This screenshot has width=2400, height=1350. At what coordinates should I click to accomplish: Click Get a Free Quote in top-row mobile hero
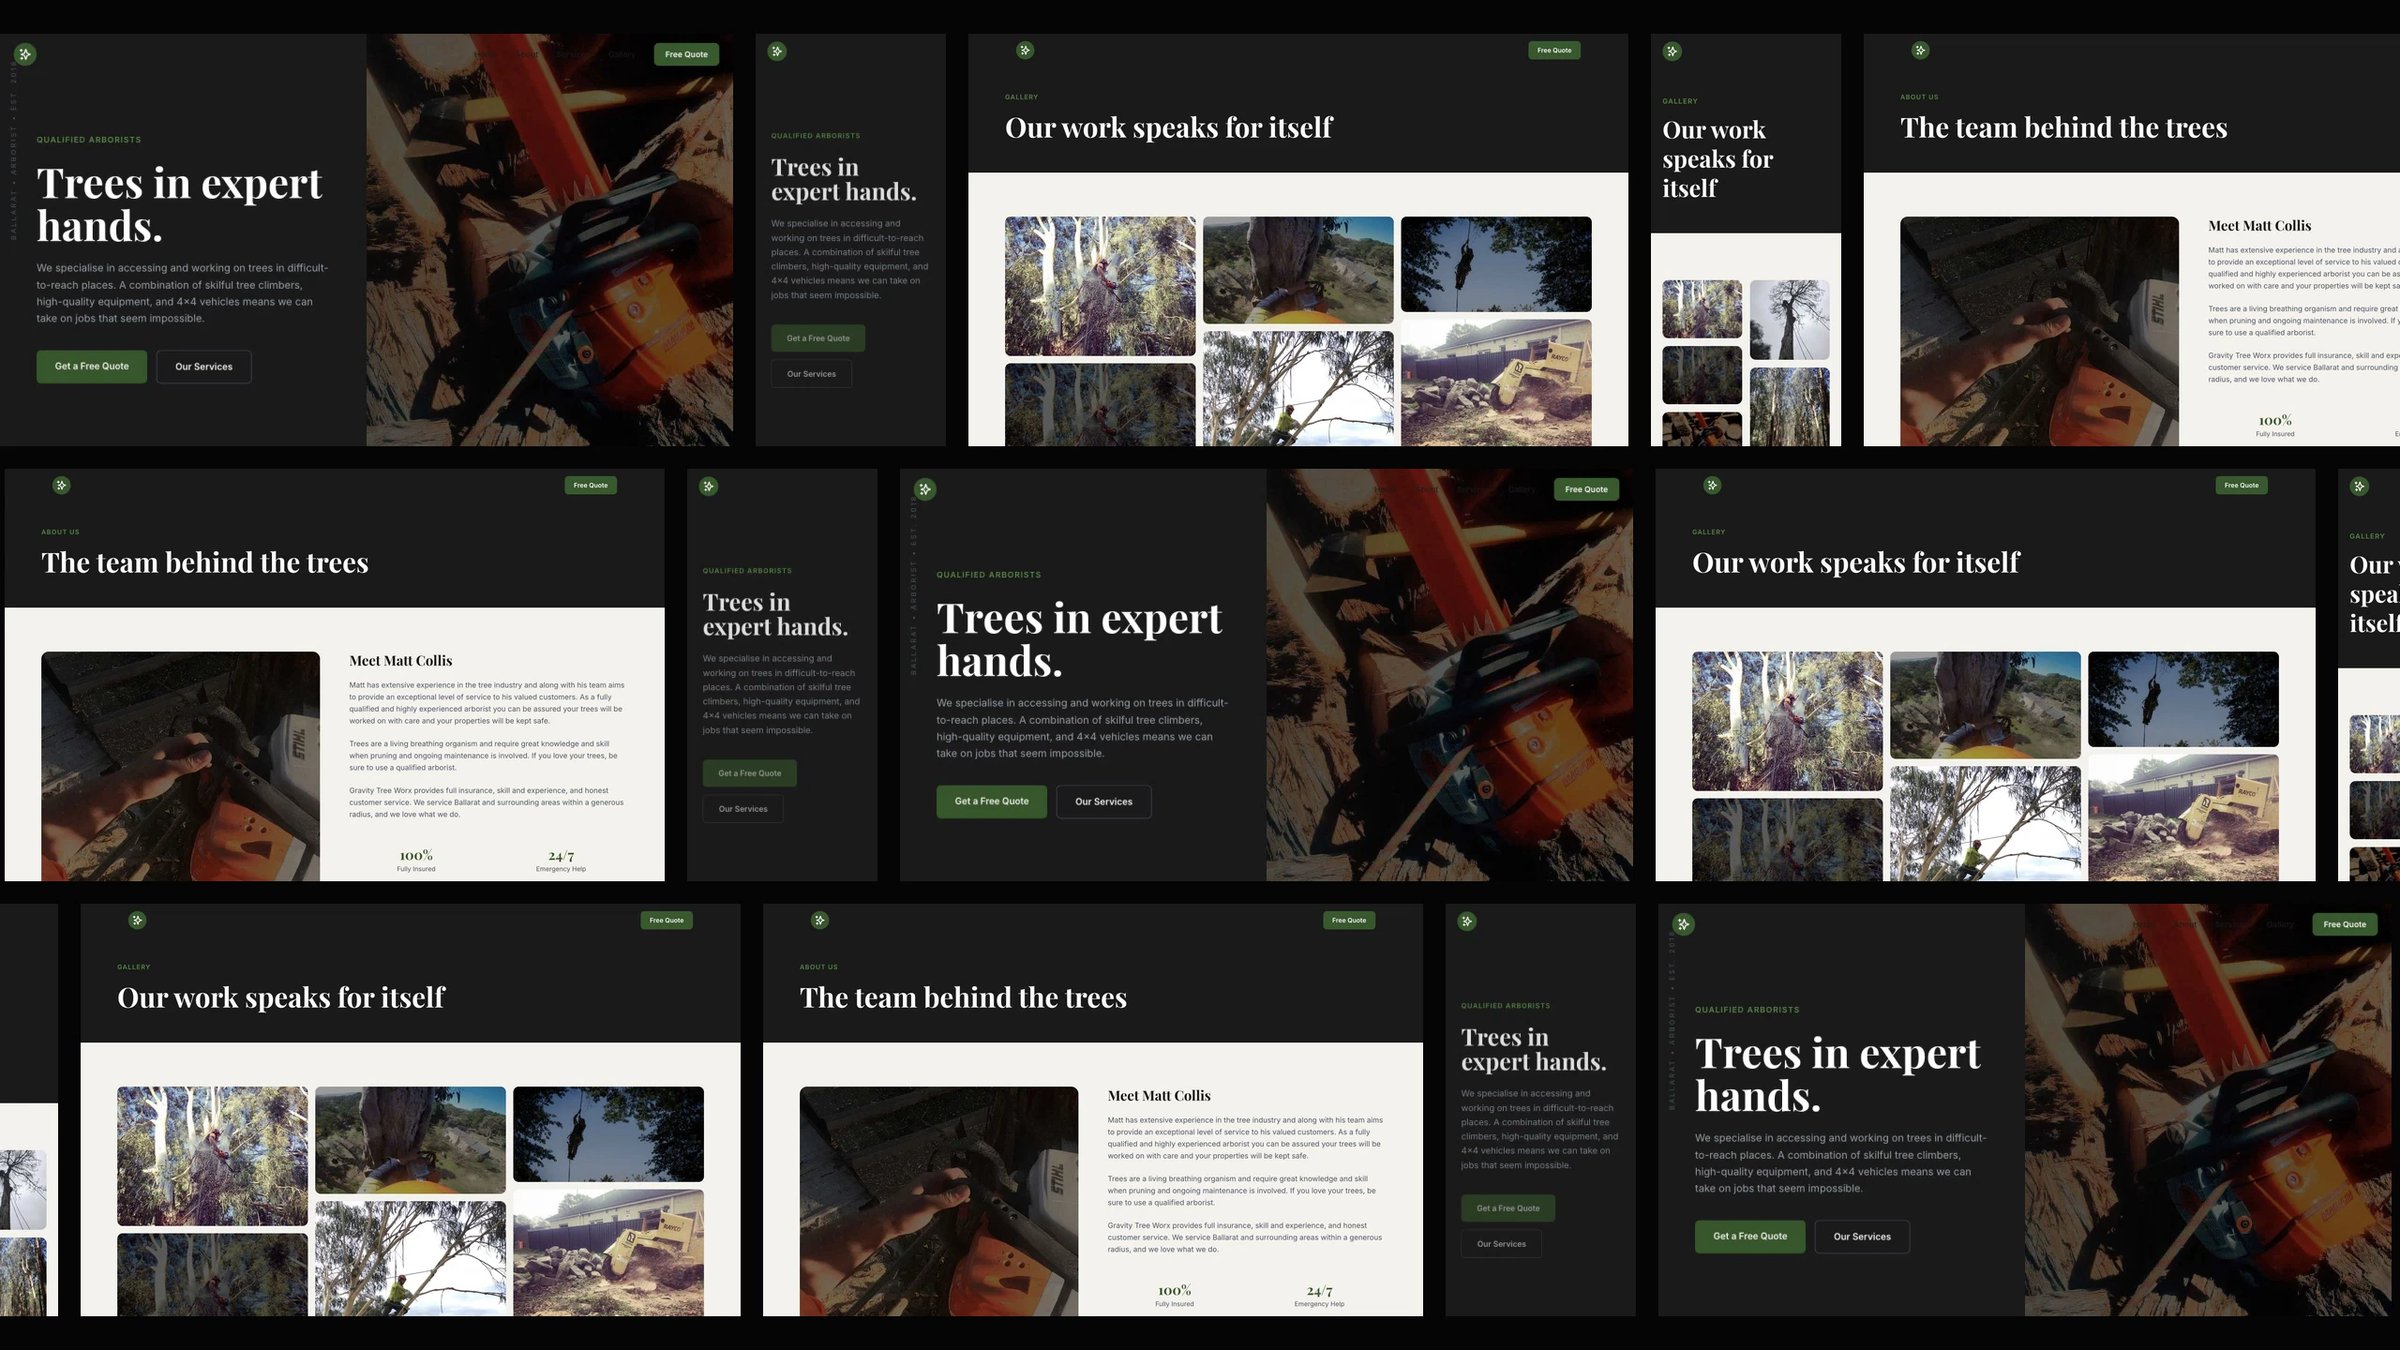point(818,338)
